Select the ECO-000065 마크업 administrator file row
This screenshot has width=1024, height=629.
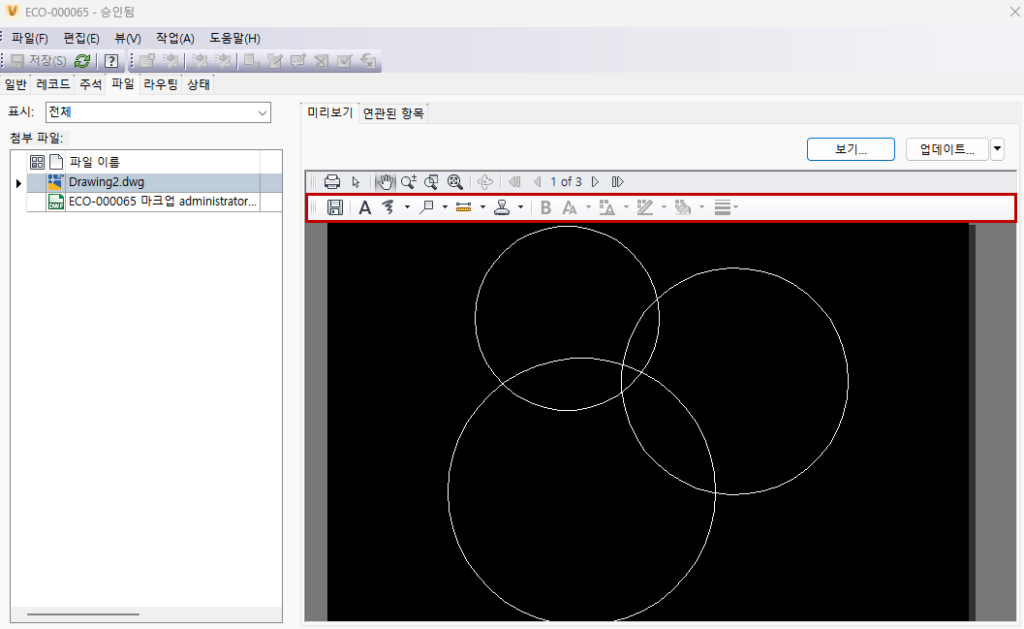(154, 202)
